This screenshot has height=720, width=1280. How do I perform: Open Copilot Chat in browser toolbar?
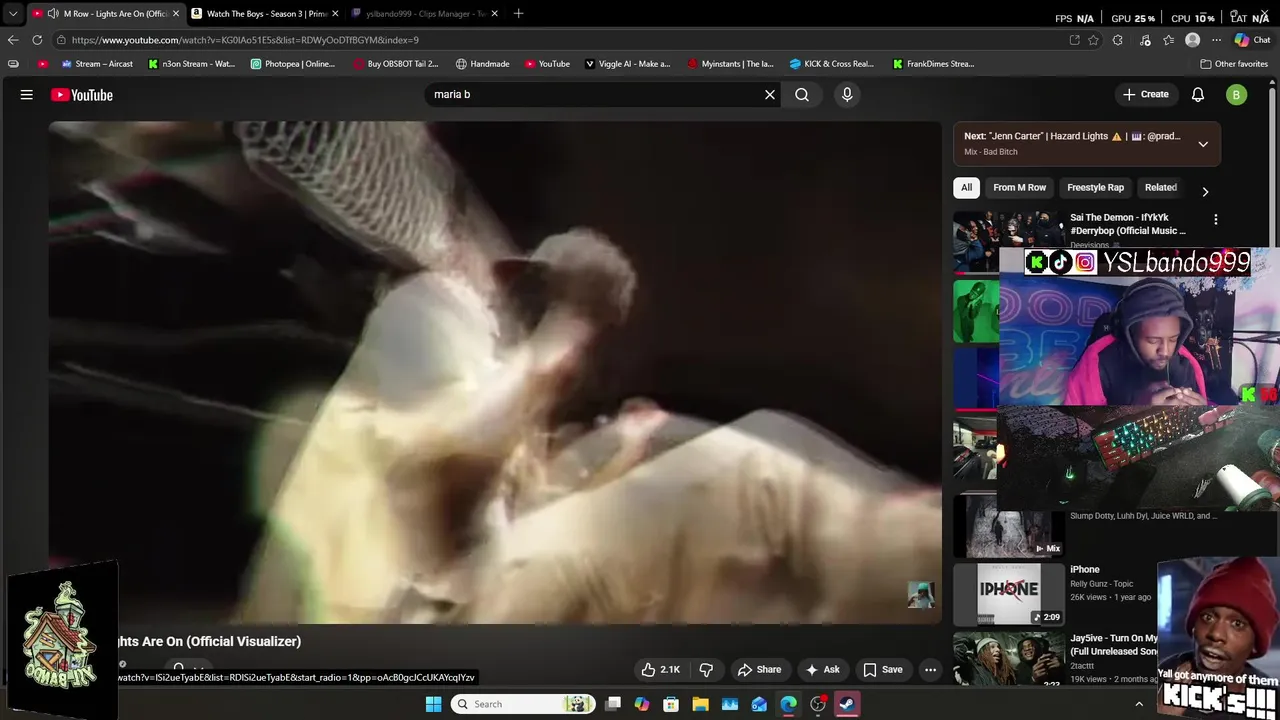1252,40
